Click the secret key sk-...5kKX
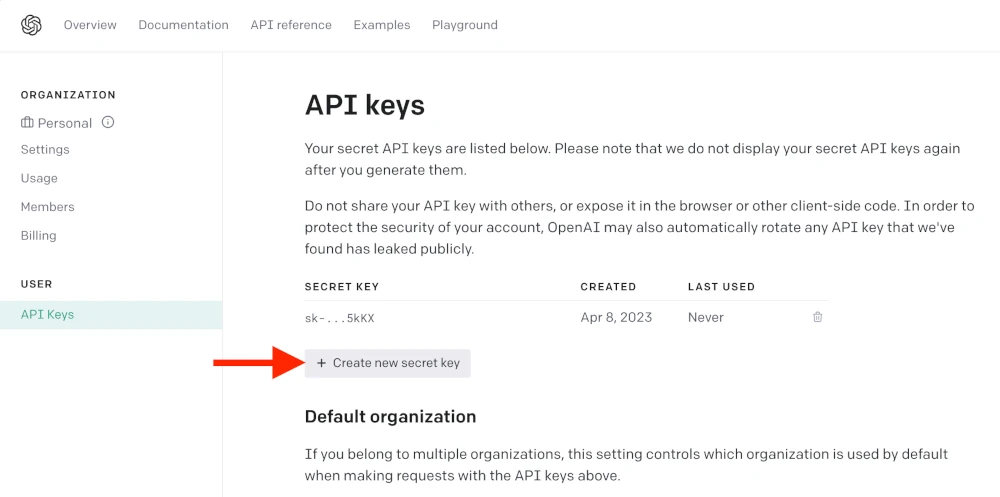This screenshot has width=1000, height=497. tap(339, 318)
